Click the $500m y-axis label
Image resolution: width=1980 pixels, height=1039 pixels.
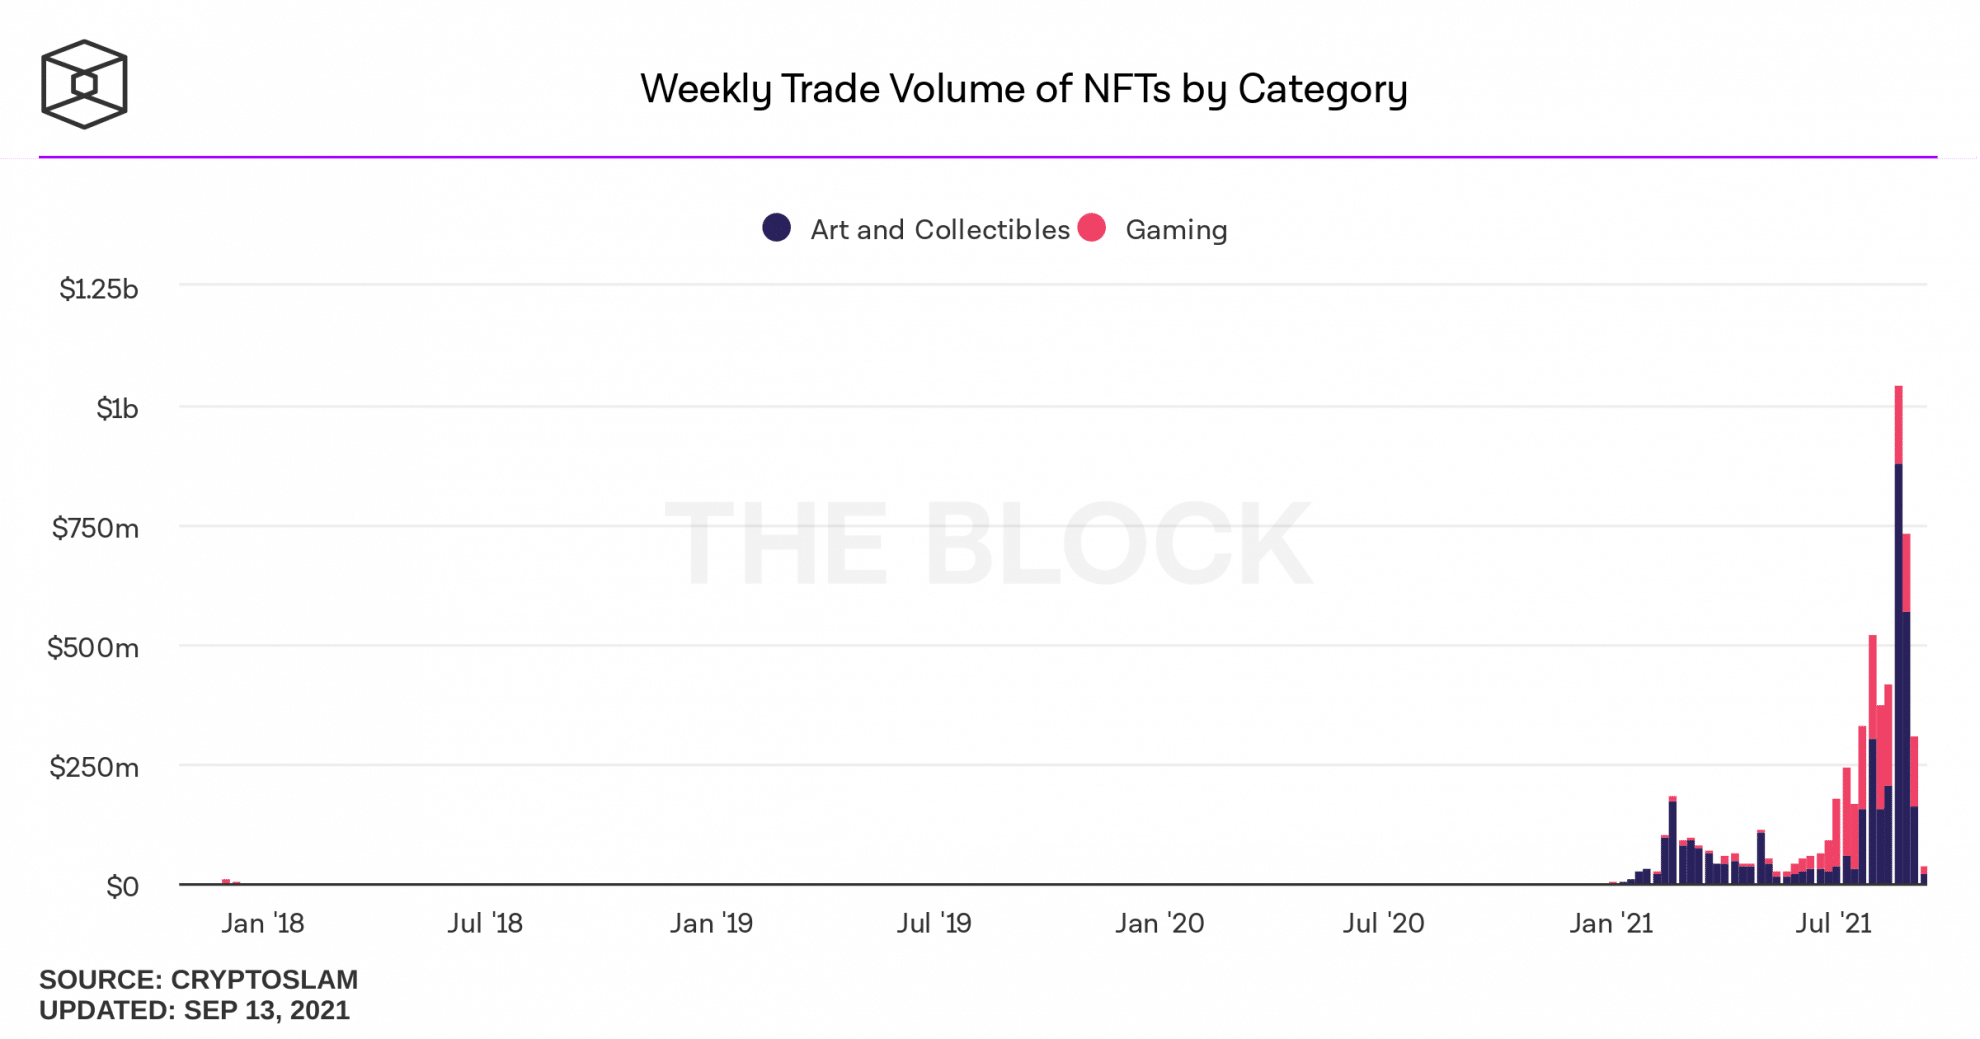tap(93, 648)
